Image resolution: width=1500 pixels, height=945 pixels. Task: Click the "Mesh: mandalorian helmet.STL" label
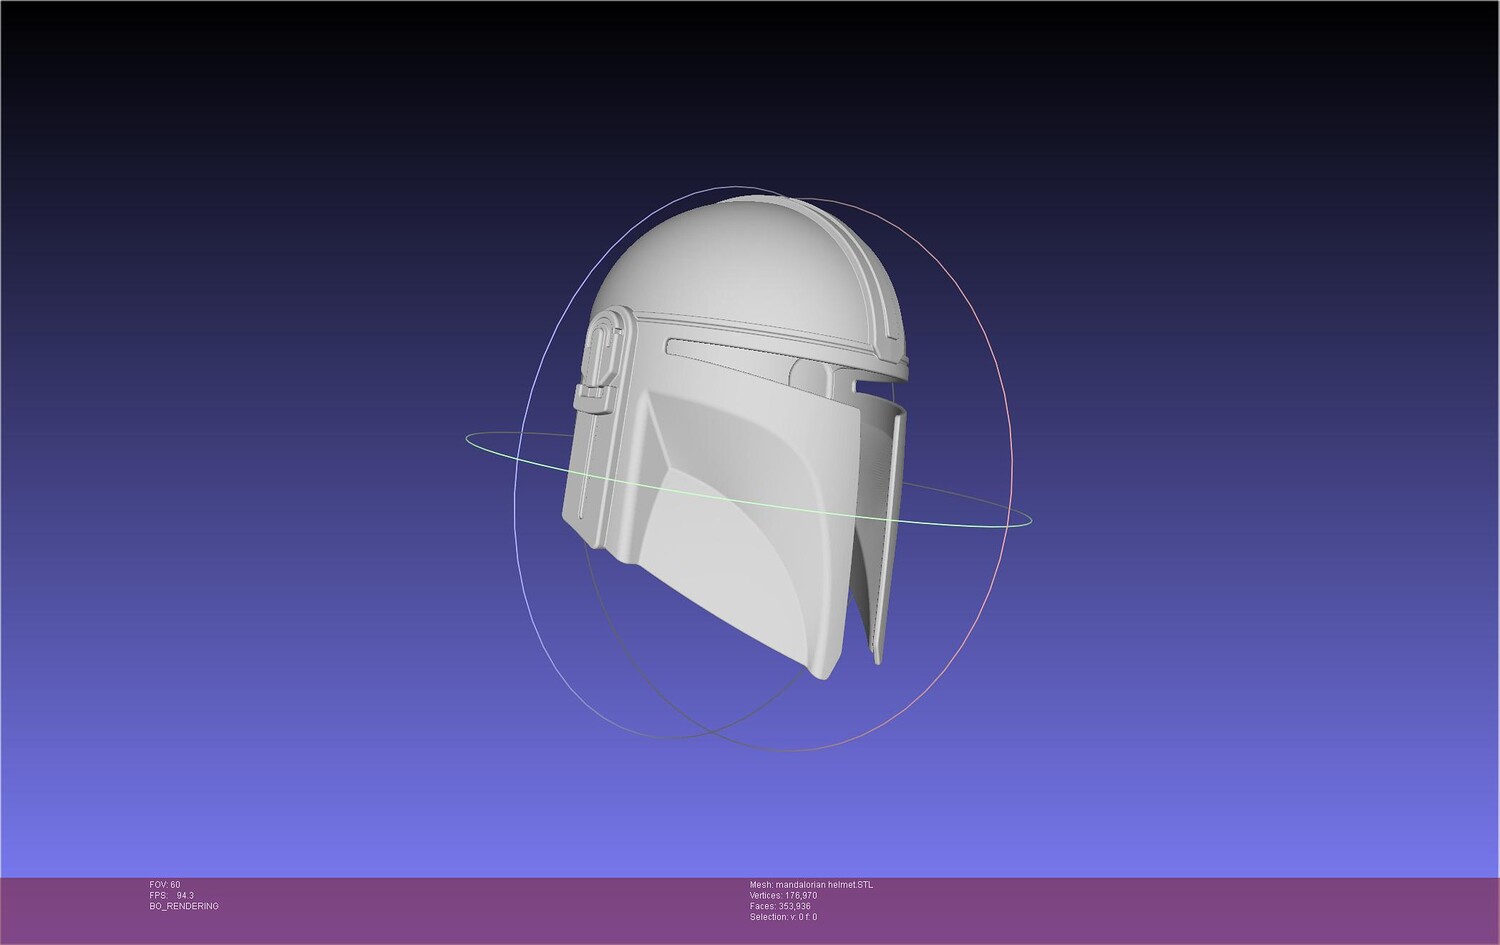[x=811, y=885]
